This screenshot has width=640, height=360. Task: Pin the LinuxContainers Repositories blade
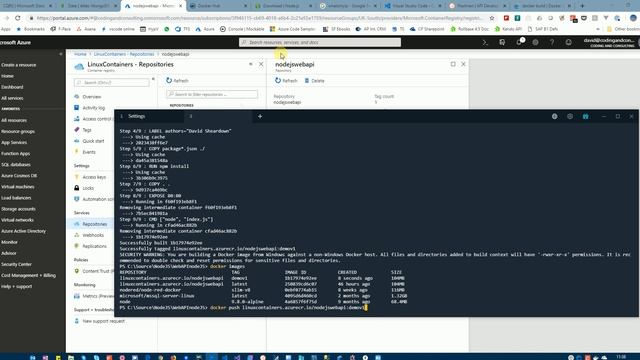coord(251,64)
